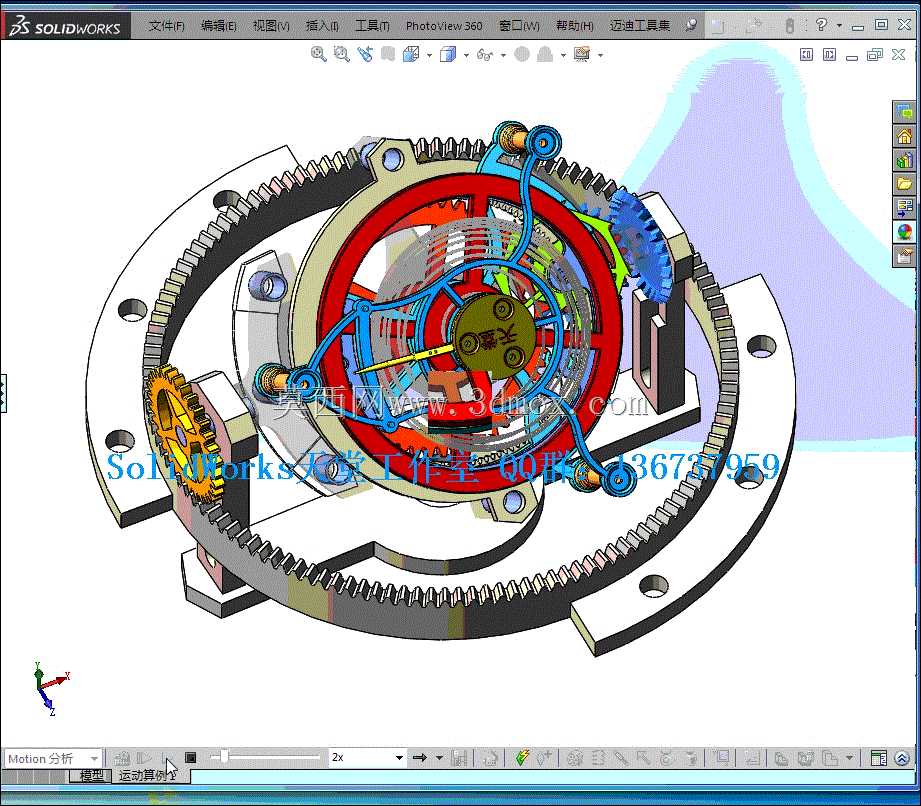Click the Auto Key lightning icon
The image size is (921, 806).
tap(522, 758)
